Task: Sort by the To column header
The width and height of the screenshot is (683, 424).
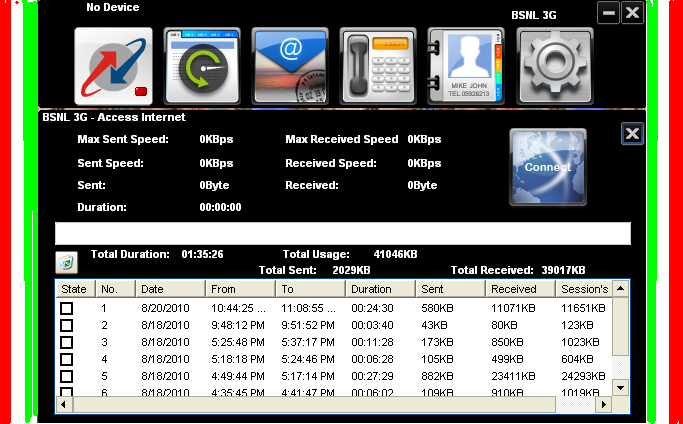Action: point(311,289)
